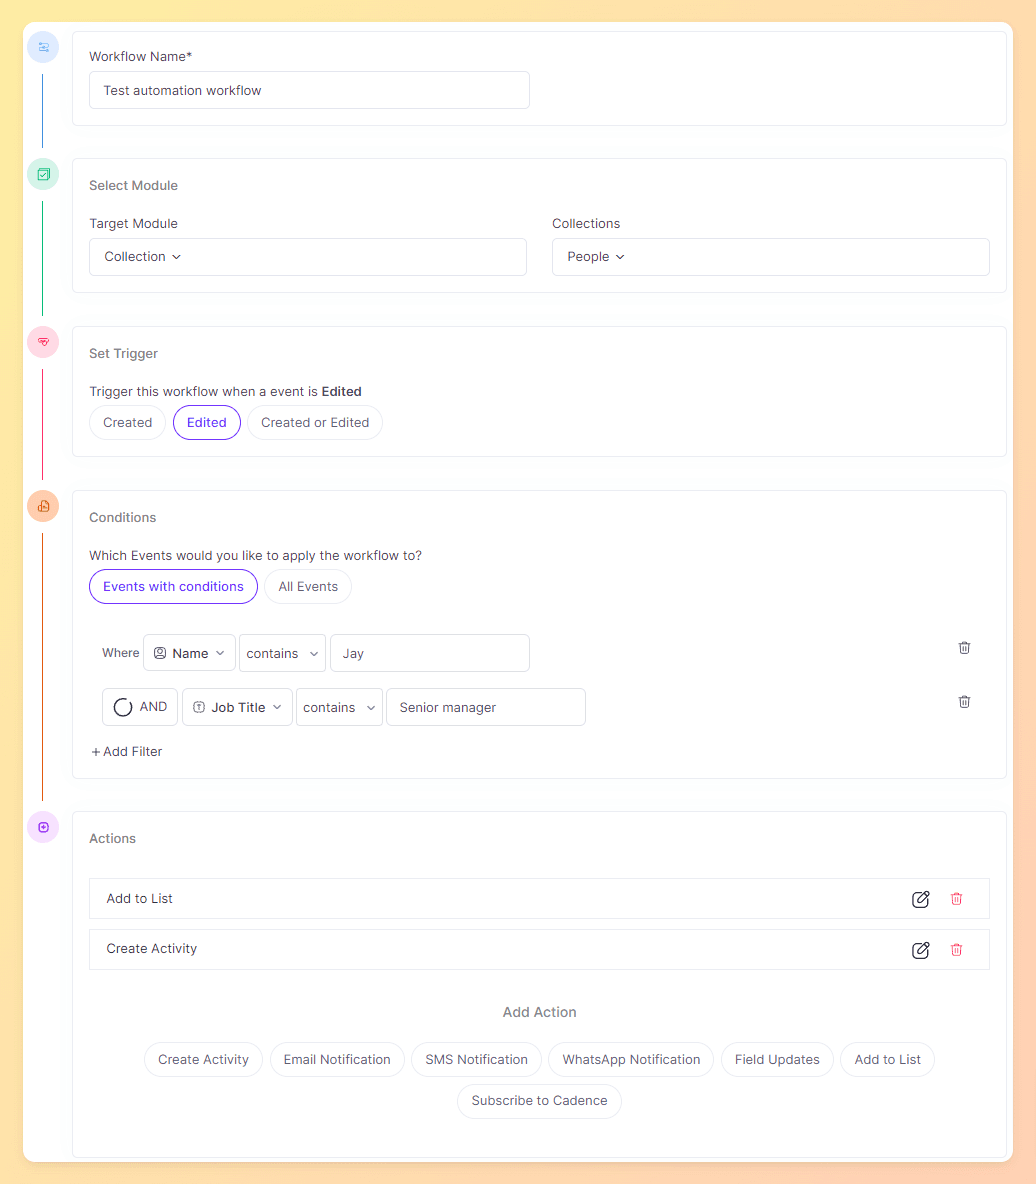Select the Created trigger option

pyautogui.click(x=127, y=423)
